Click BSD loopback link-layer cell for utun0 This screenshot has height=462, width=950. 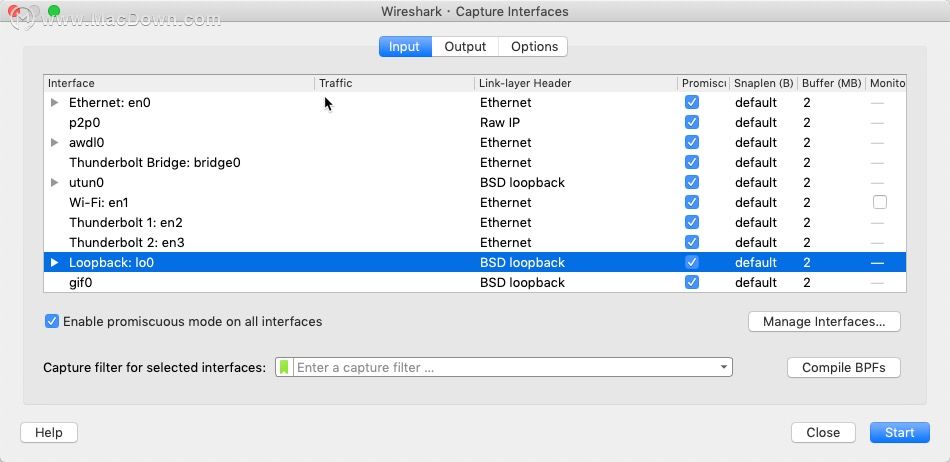point(522,182)
